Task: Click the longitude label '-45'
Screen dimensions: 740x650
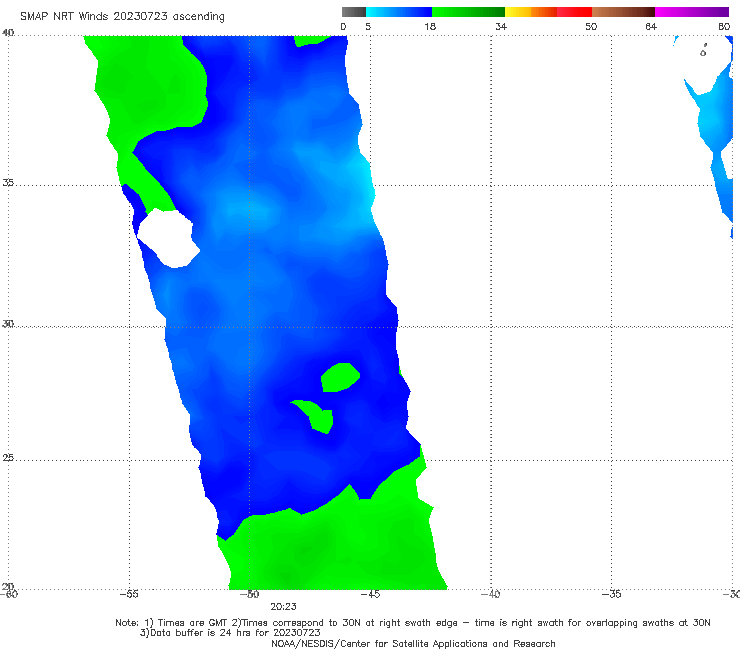Action: 370,594
